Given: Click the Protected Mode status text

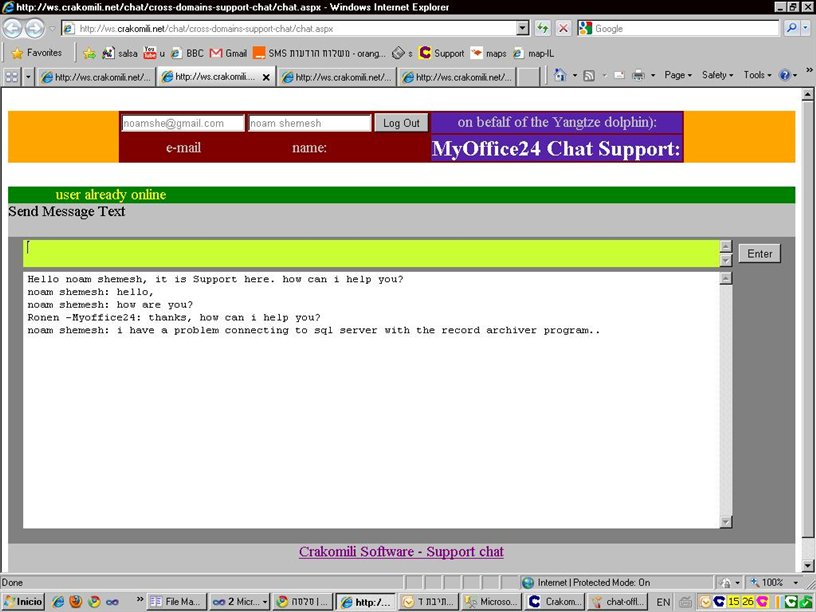Looking at the screenshot, I should pyautogui.click(x=594, y=582).
